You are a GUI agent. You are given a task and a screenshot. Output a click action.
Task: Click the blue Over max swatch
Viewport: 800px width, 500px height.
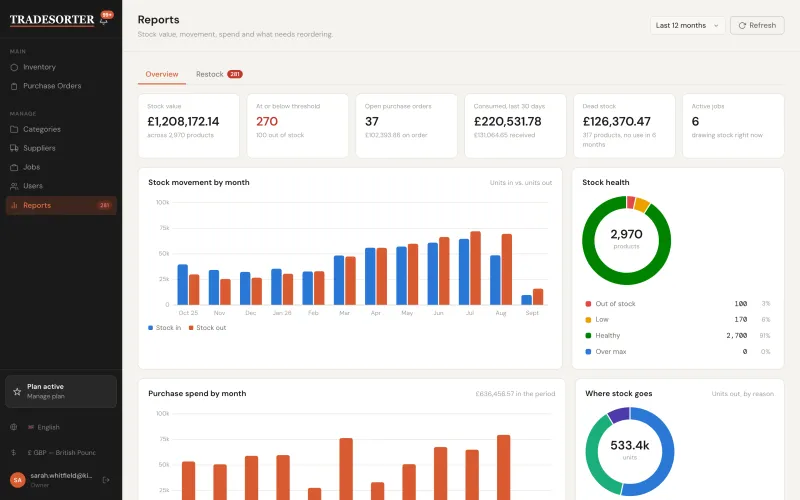588,352
